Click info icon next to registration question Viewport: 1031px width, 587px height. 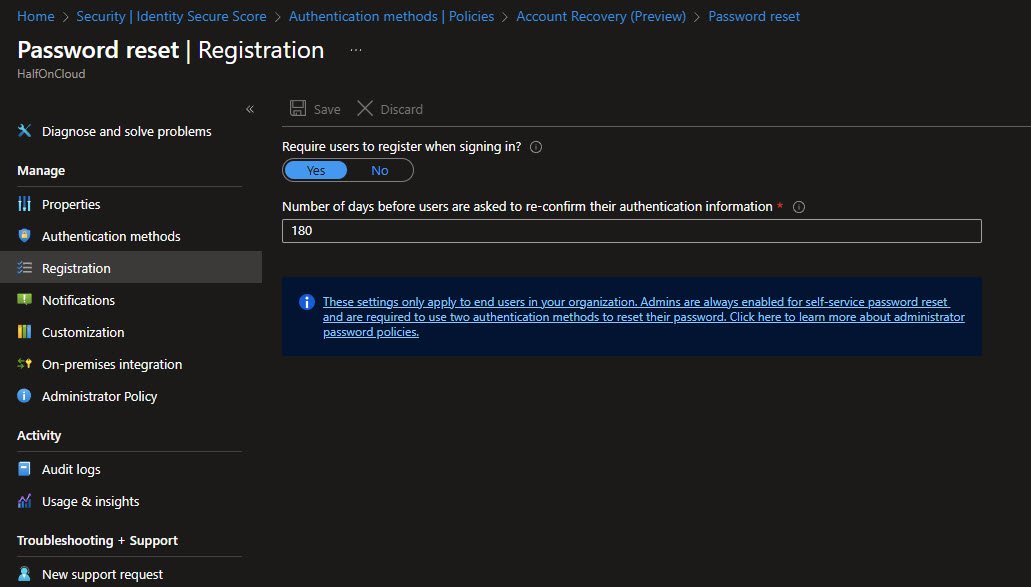[536, 147]
